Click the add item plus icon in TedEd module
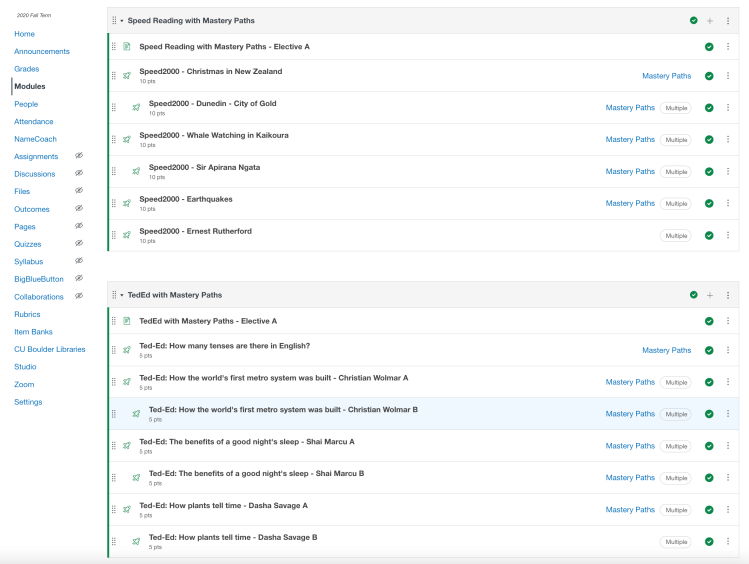 click(710, 295)
